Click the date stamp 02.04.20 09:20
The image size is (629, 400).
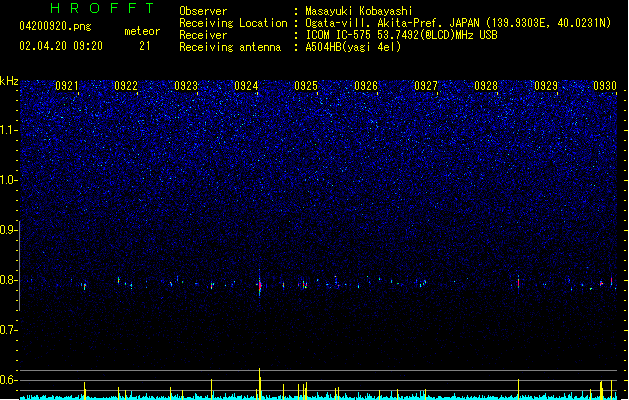tap(61, 46)
